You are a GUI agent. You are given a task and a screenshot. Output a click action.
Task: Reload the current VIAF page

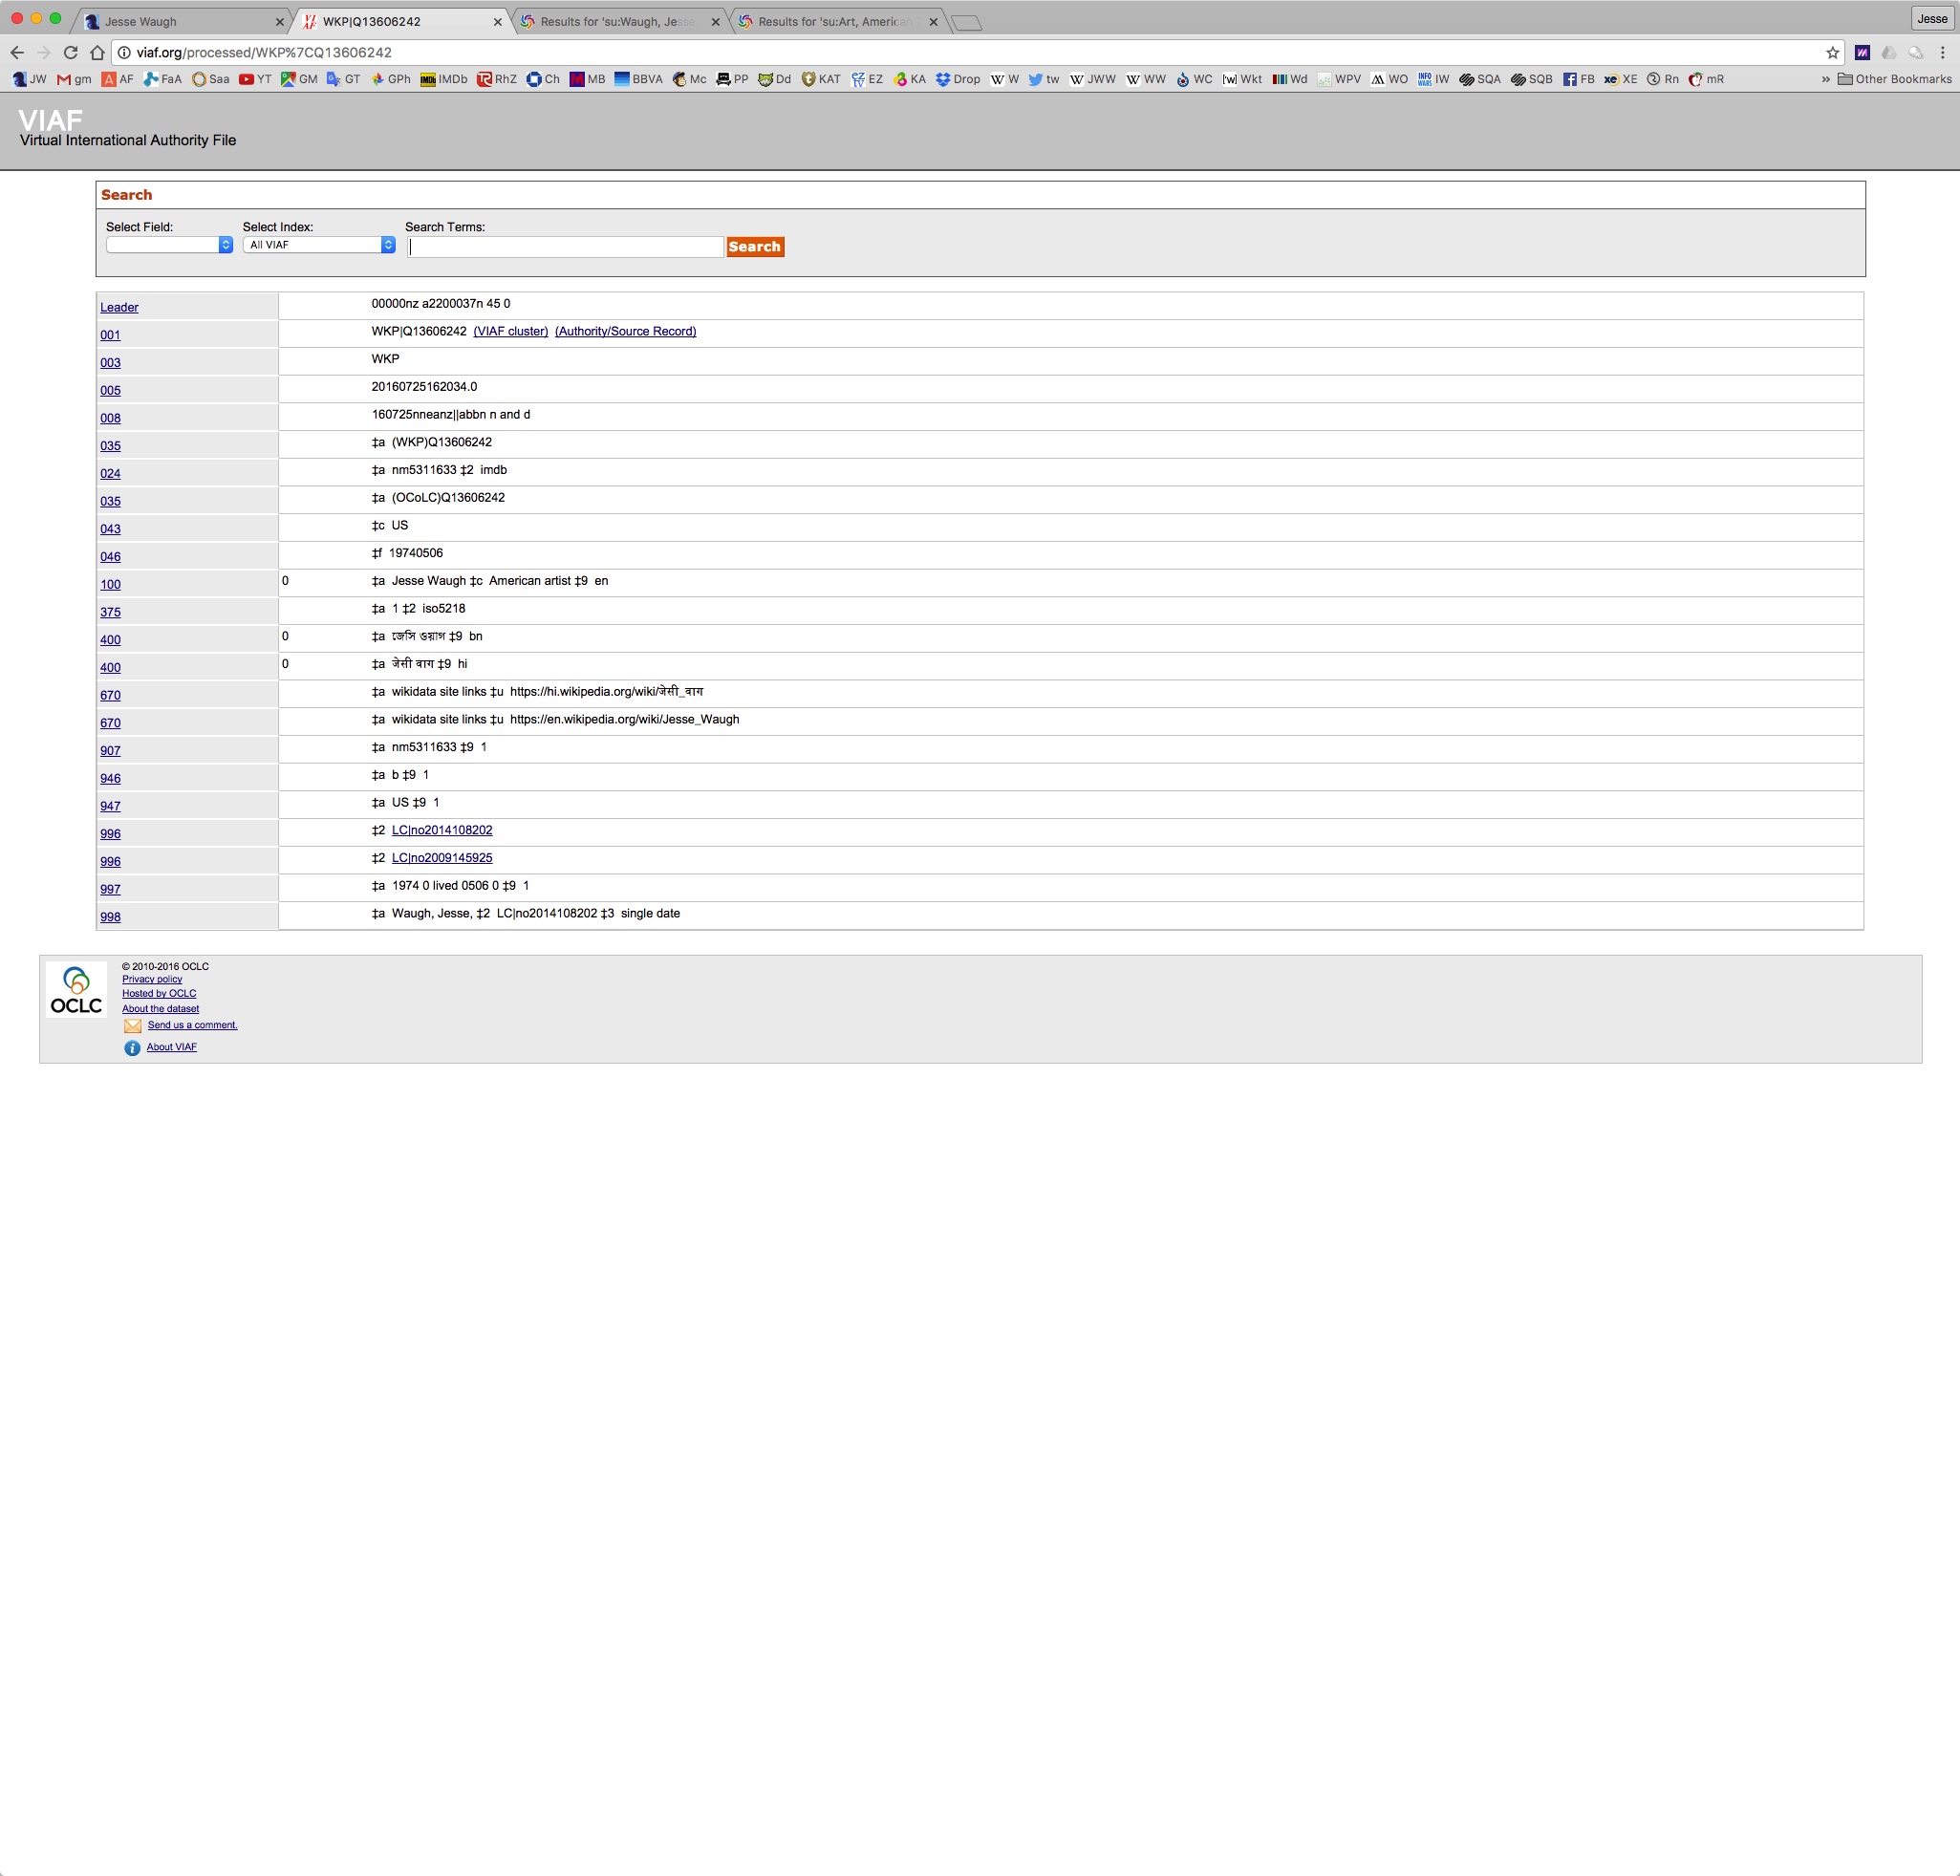[x=70, y=53]
